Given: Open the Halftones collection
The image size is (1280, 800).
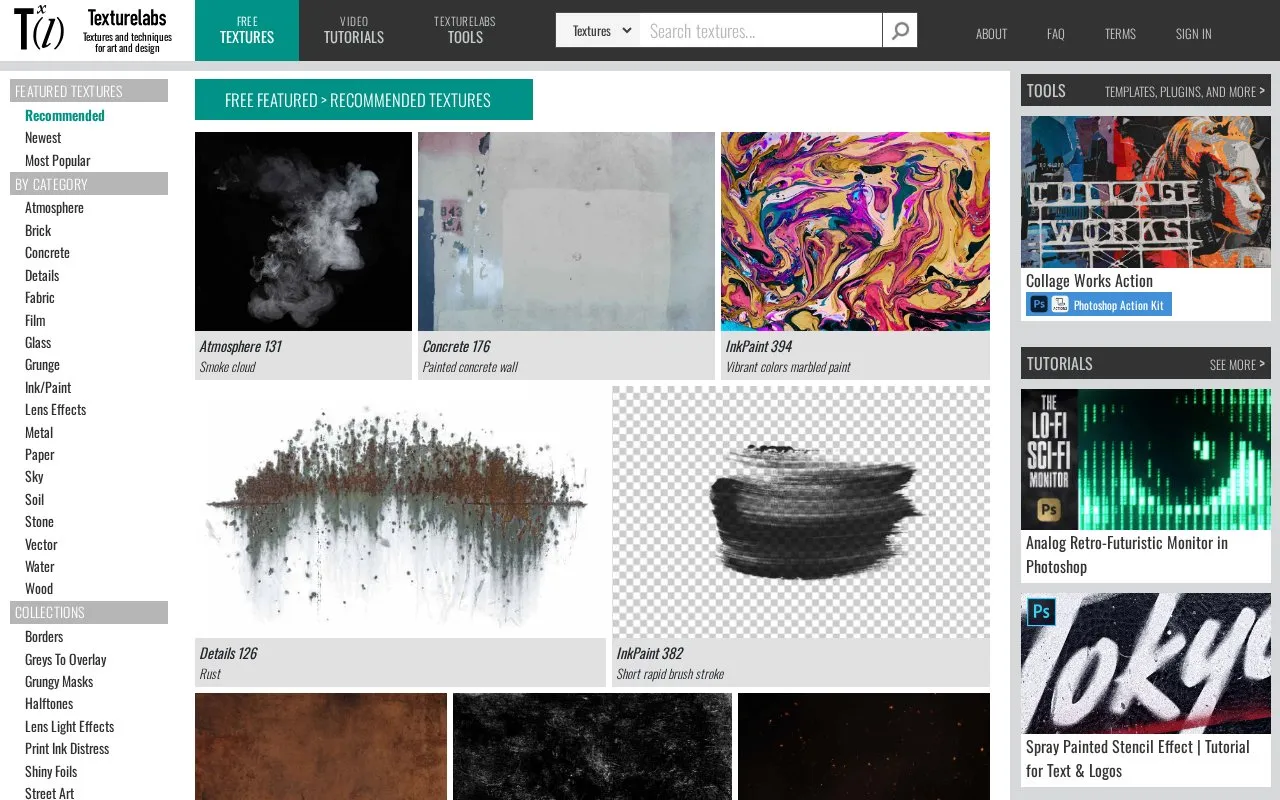Looking at the screenshot, I should click(49, 704).
